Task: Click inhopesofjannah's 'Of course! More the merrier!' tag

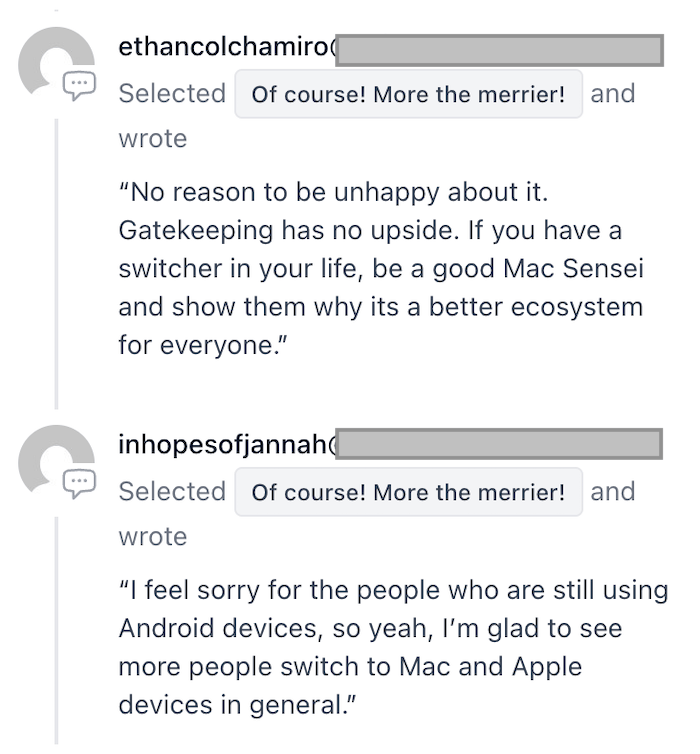Action: 408,493
